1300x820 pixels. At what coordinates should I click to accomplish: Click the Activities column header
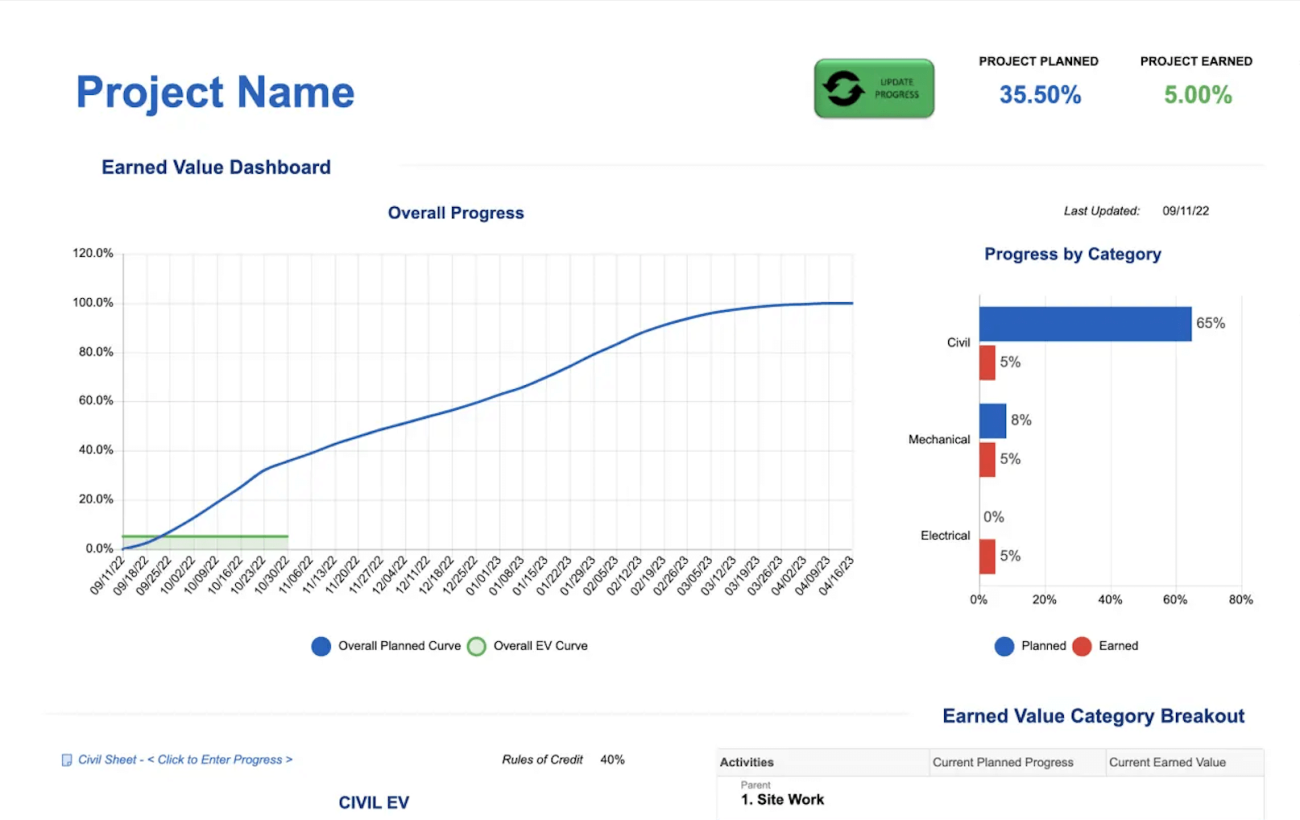(747, 762)
